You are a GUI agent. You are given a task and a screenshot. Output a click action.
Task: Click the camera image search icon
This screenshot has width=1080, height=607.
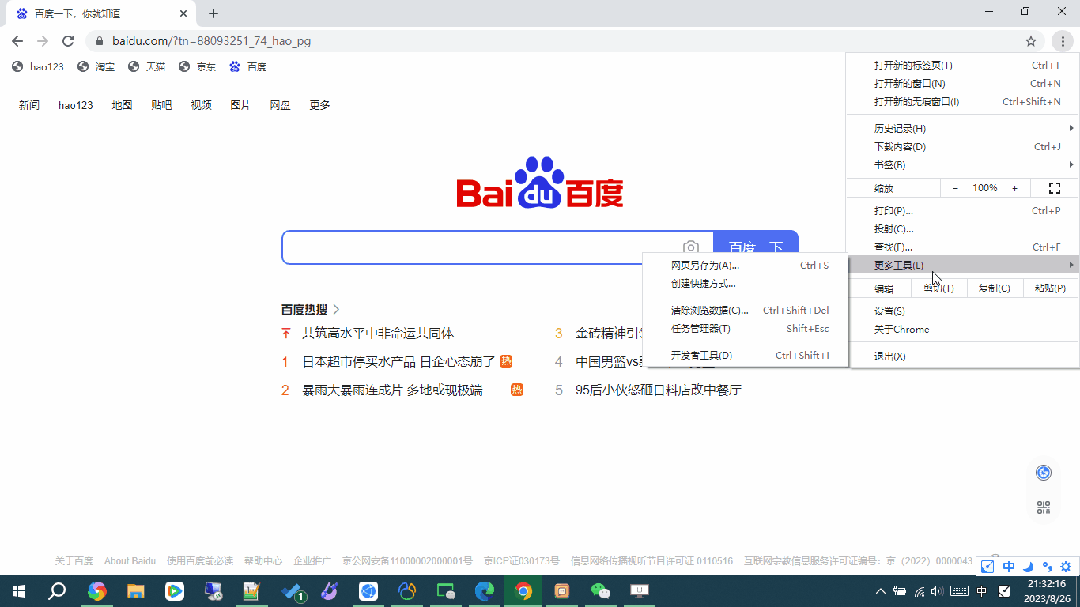[690, 247]
